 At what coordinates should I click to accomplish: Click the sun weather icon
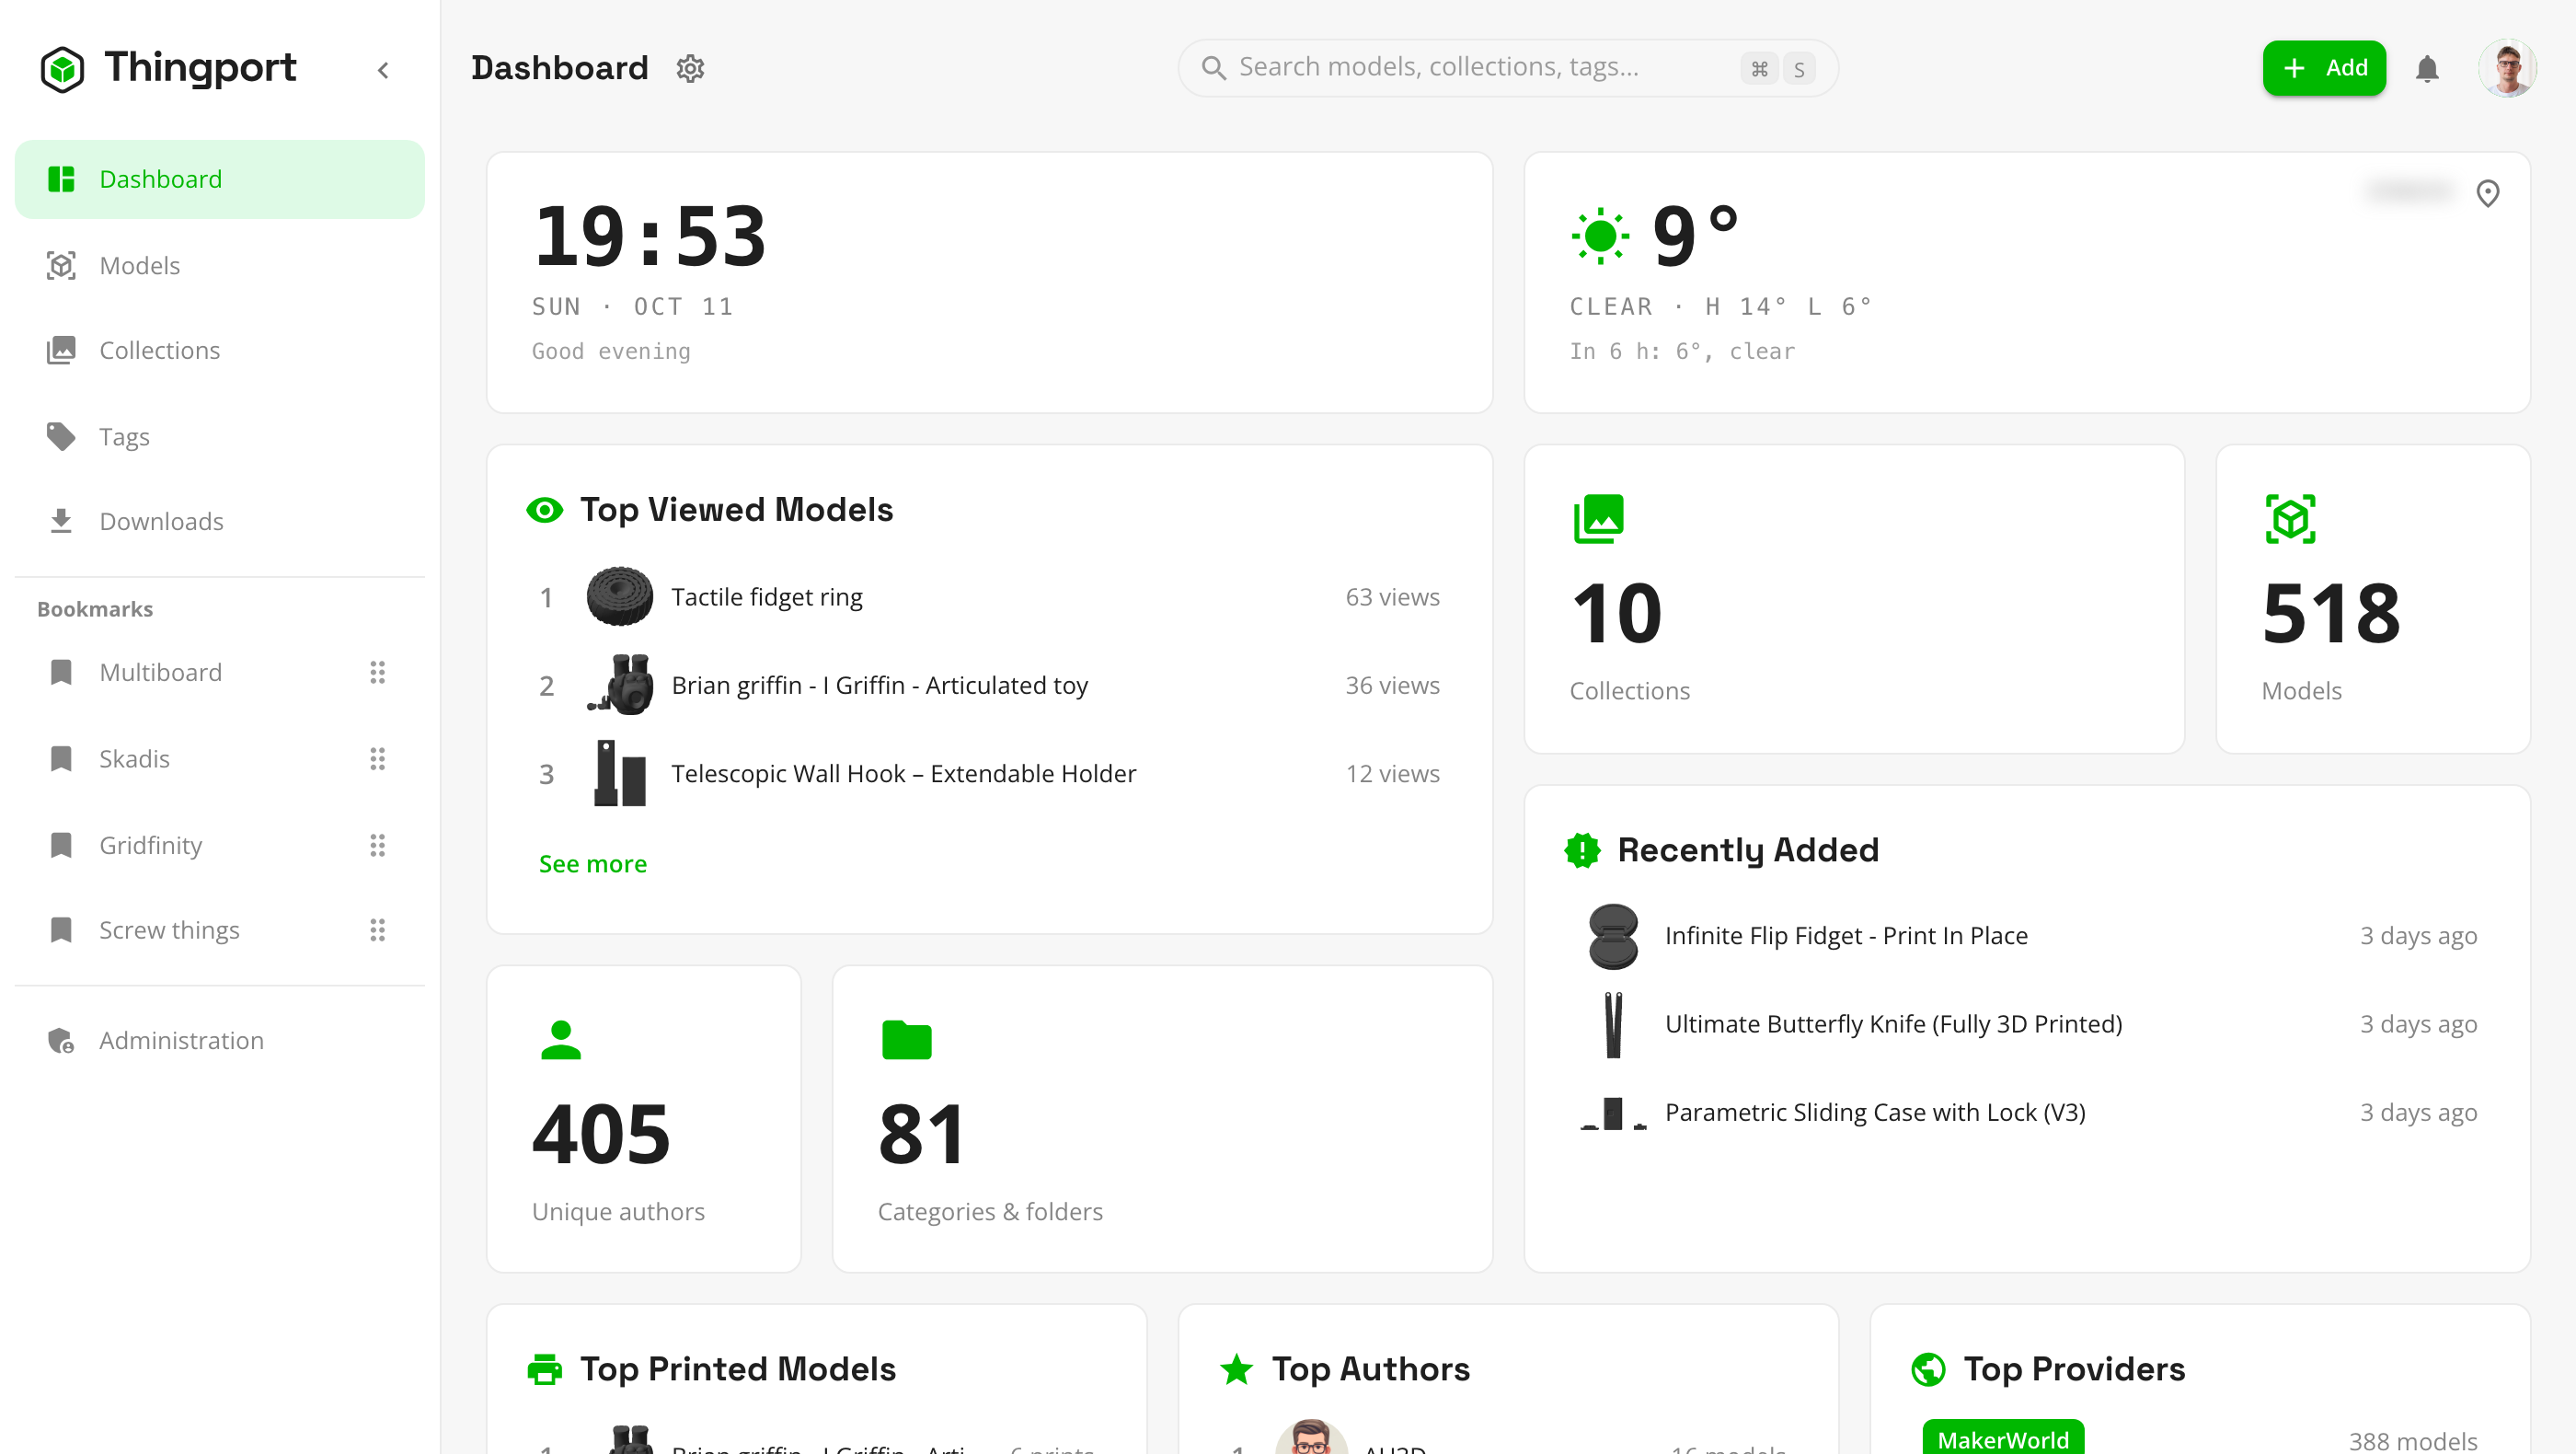pyautogui.click(x=1600, y=236)
